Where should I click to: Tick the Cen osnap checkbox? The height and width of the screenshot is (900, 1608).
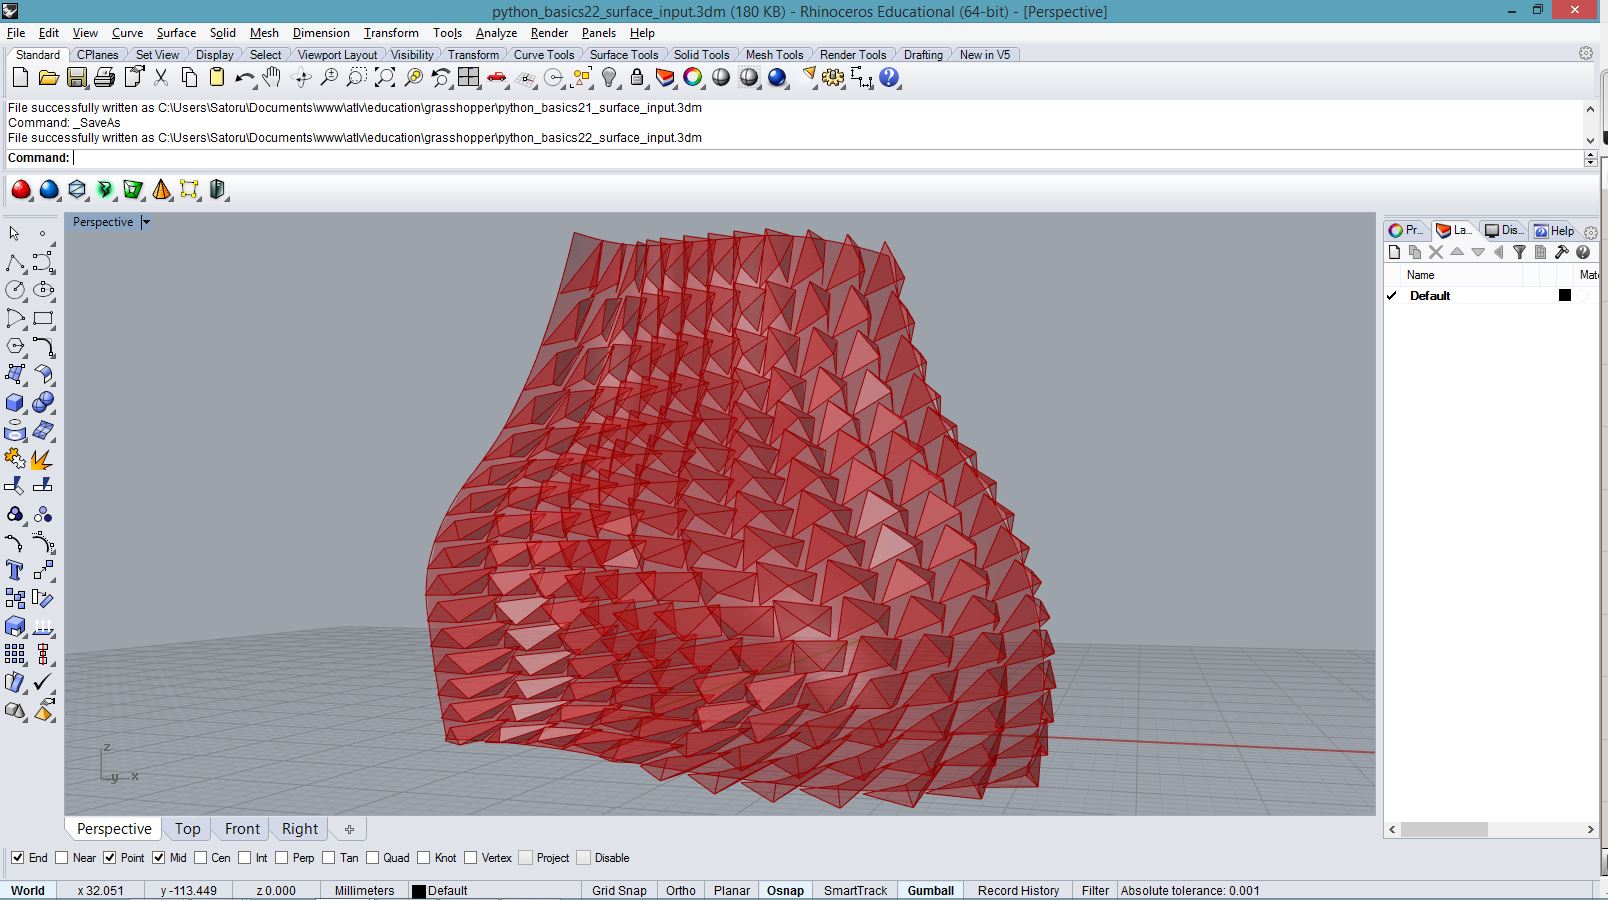click(x=201, y=858)
